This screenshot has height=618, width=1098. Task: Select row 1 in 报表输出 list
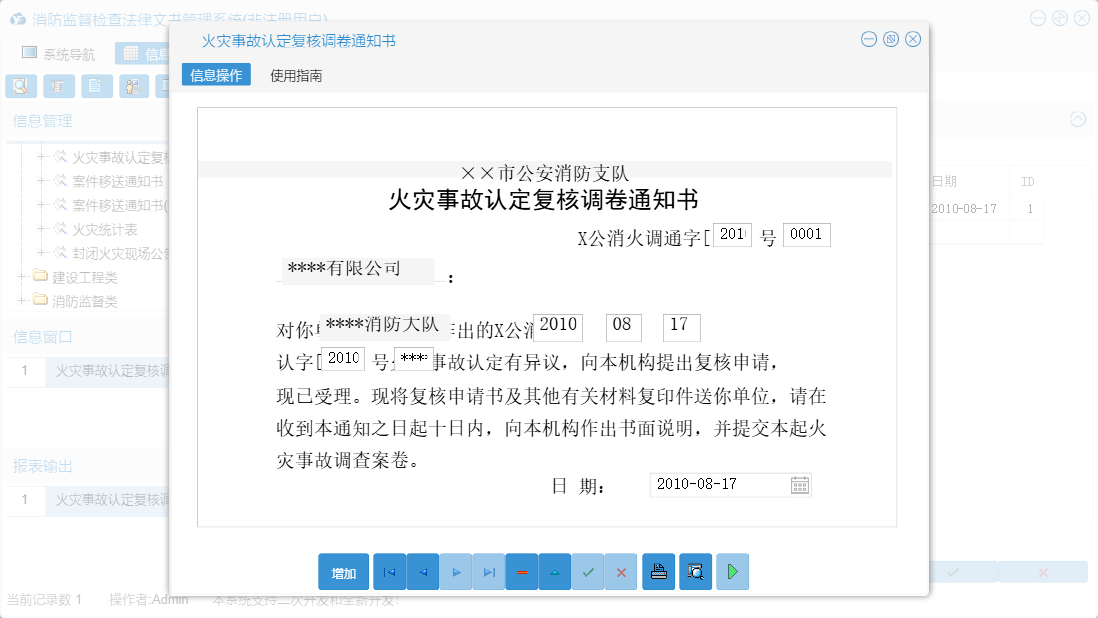coord(87,500)
